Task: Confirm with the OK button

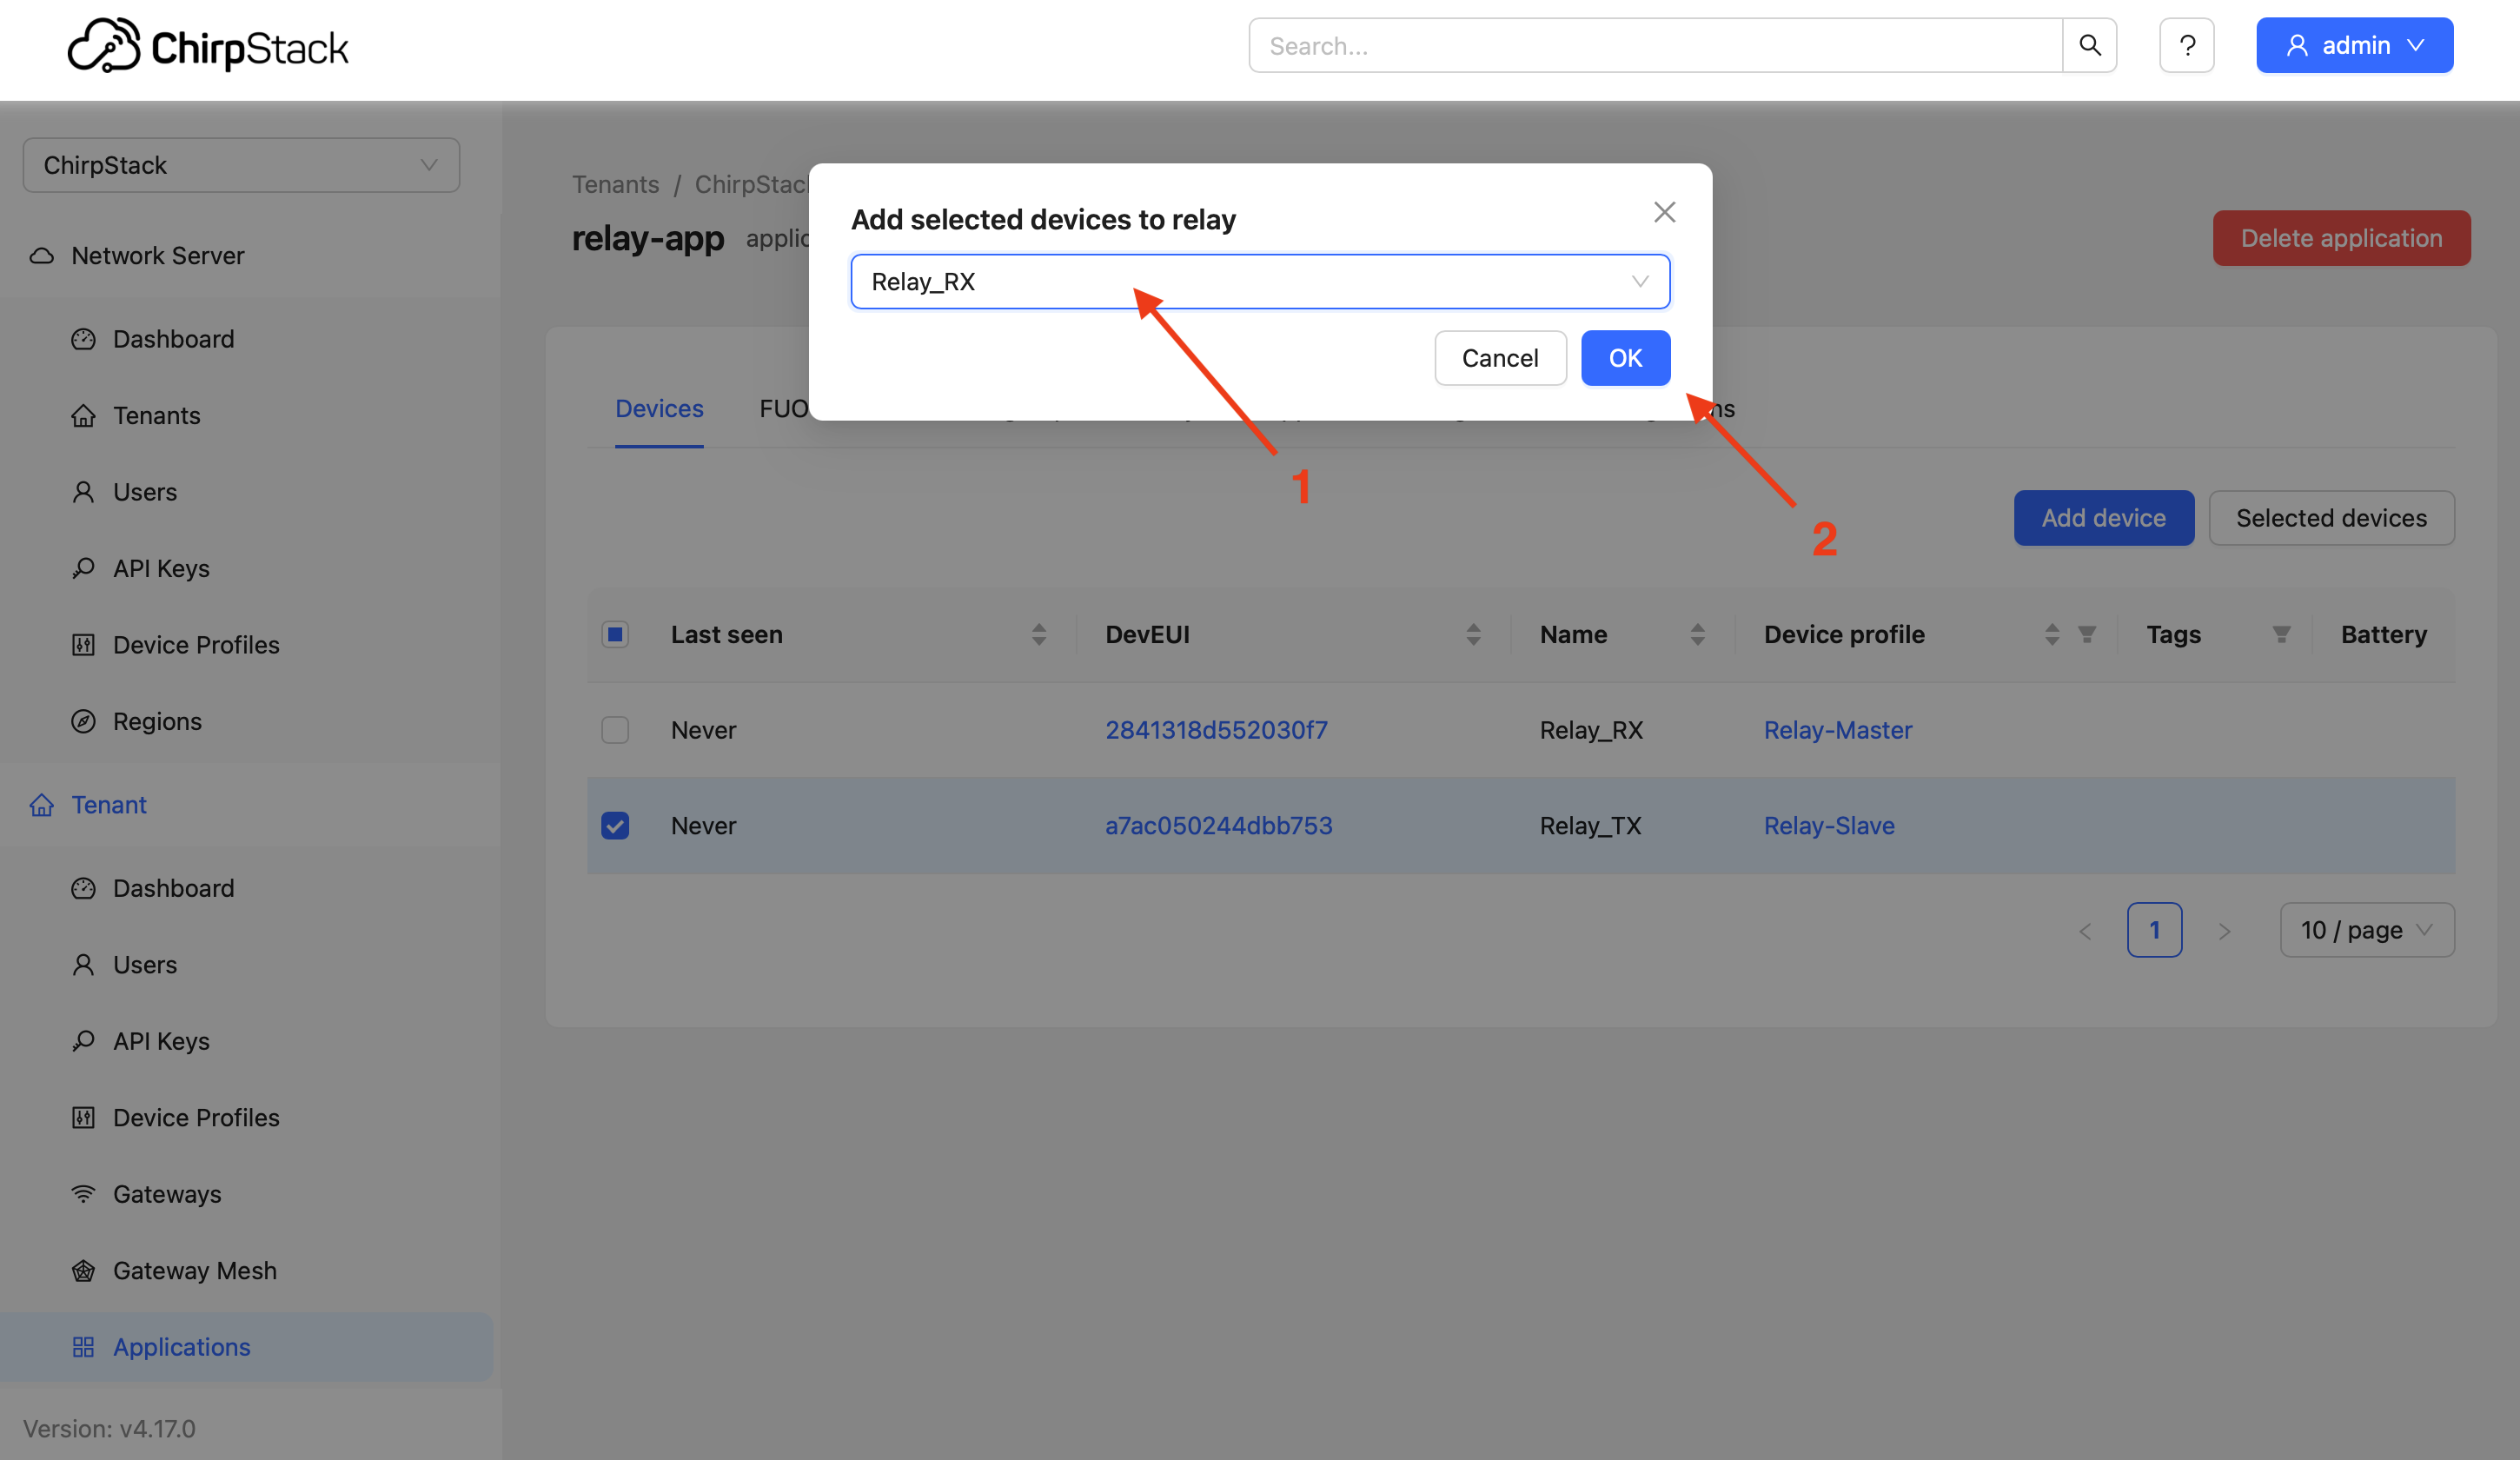Action: [1624, 358]
